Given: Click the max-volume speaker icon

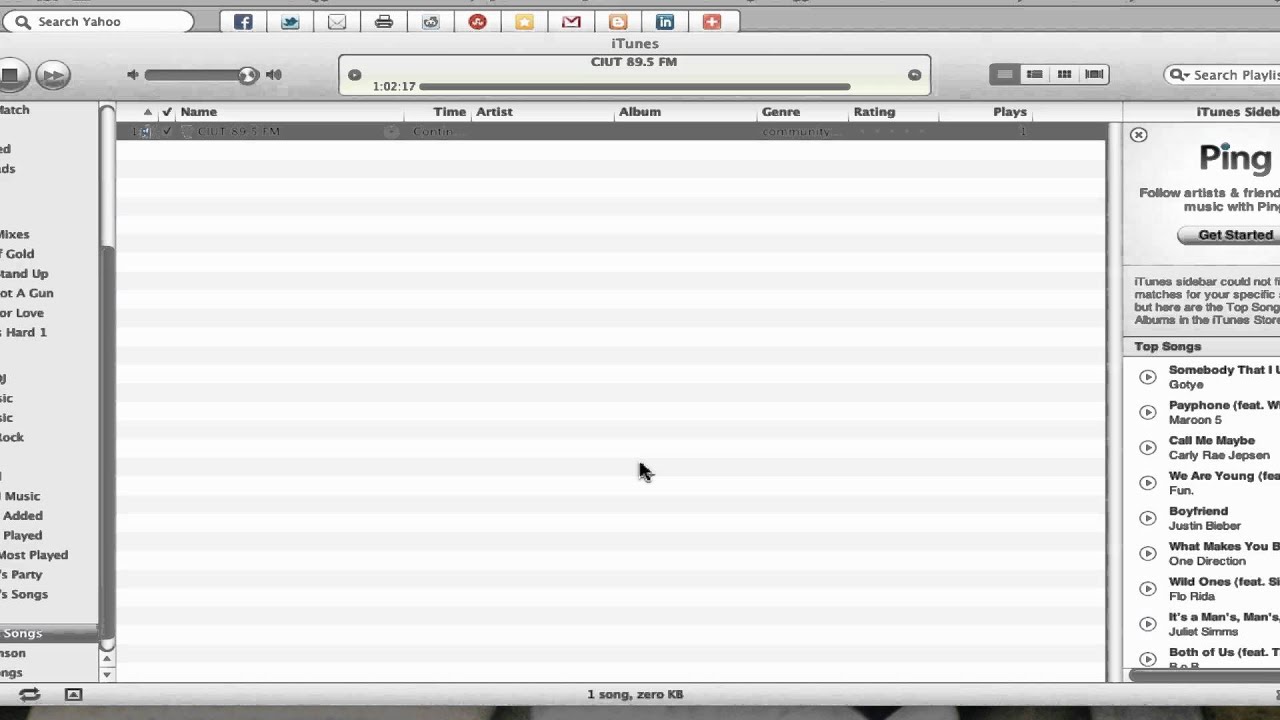Looking at the screenshot, I should tap(274, 74).
